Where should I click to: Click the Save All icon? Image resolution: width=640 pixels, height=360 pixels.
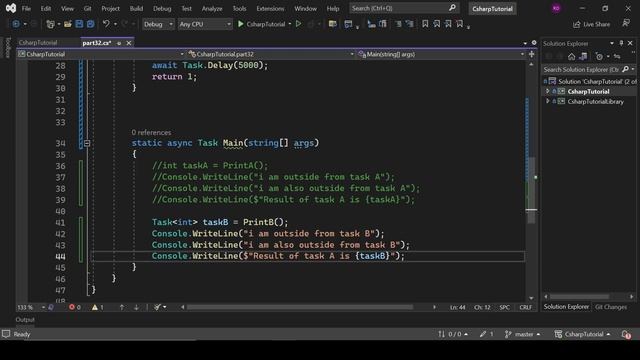click(91, 24)
